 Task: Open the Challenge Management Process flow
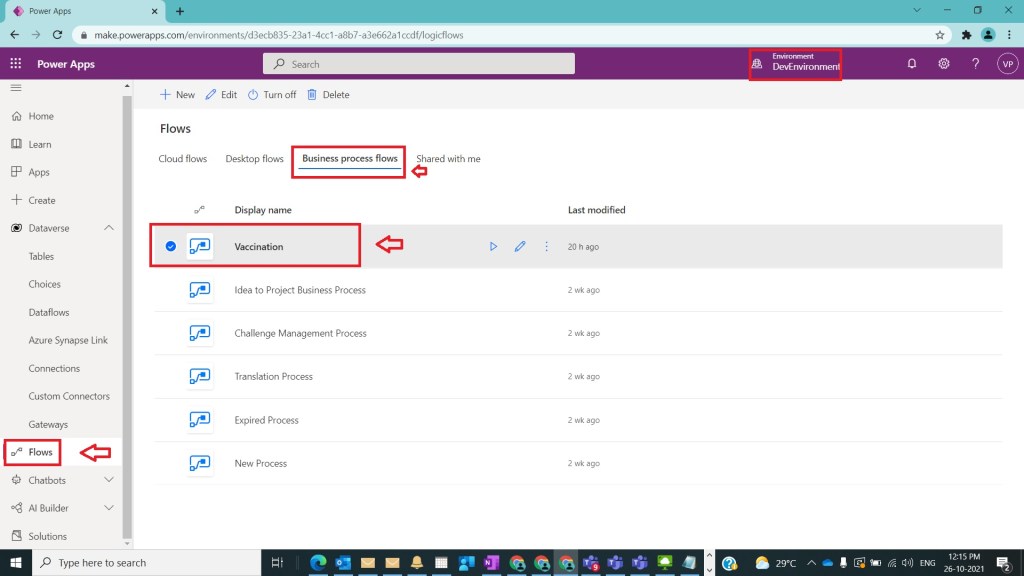click(300, 333)
